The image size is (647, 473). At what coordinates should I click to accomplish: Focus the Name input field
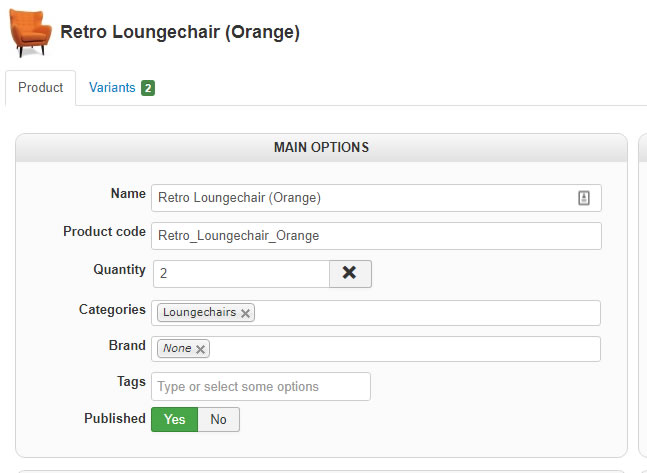360,198
